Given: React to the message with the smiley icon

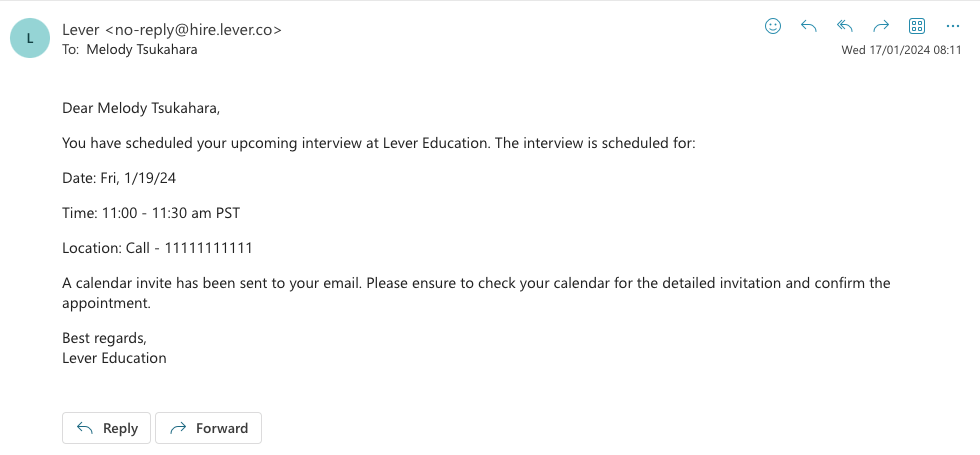Looking at the screenshot, I should click(x=773, y=26).
